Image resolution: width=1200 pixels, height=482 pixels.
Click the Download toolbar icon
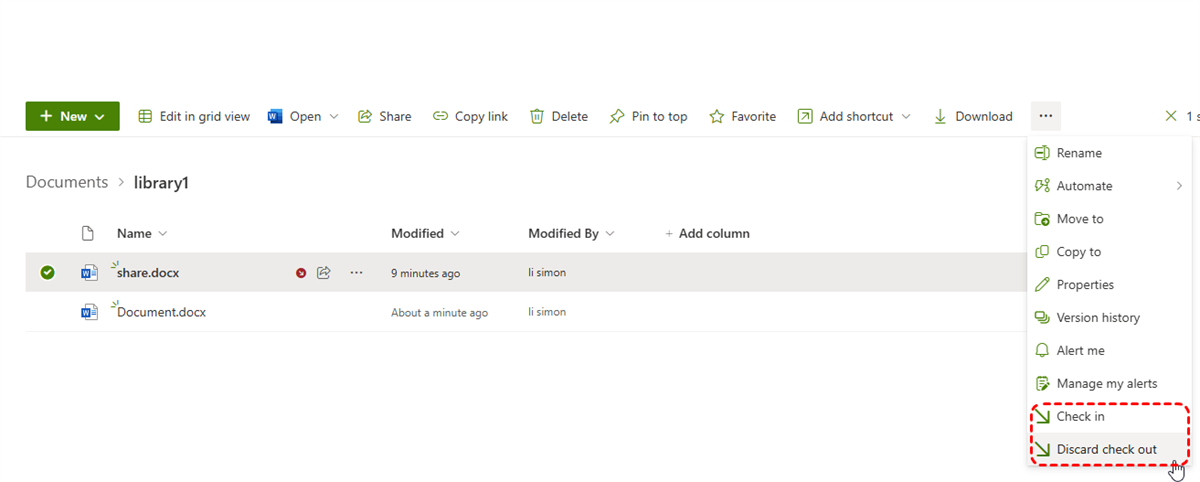click(x=940, y=116)
